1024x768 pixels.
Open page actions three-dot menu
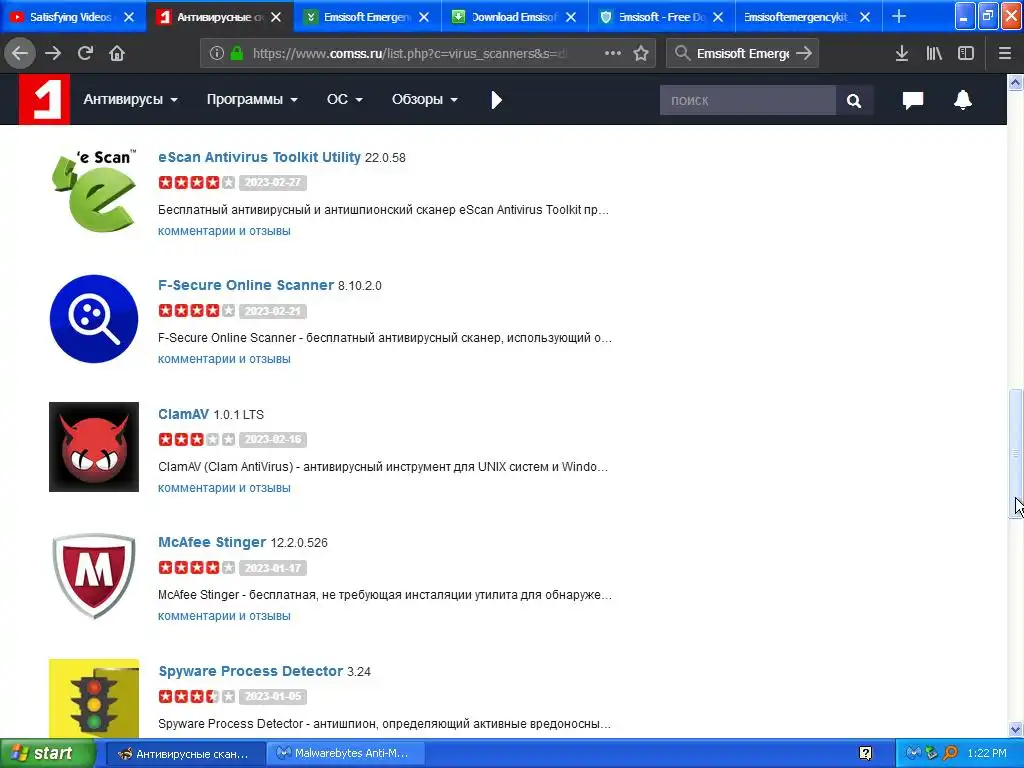click(x=613, y=54)
